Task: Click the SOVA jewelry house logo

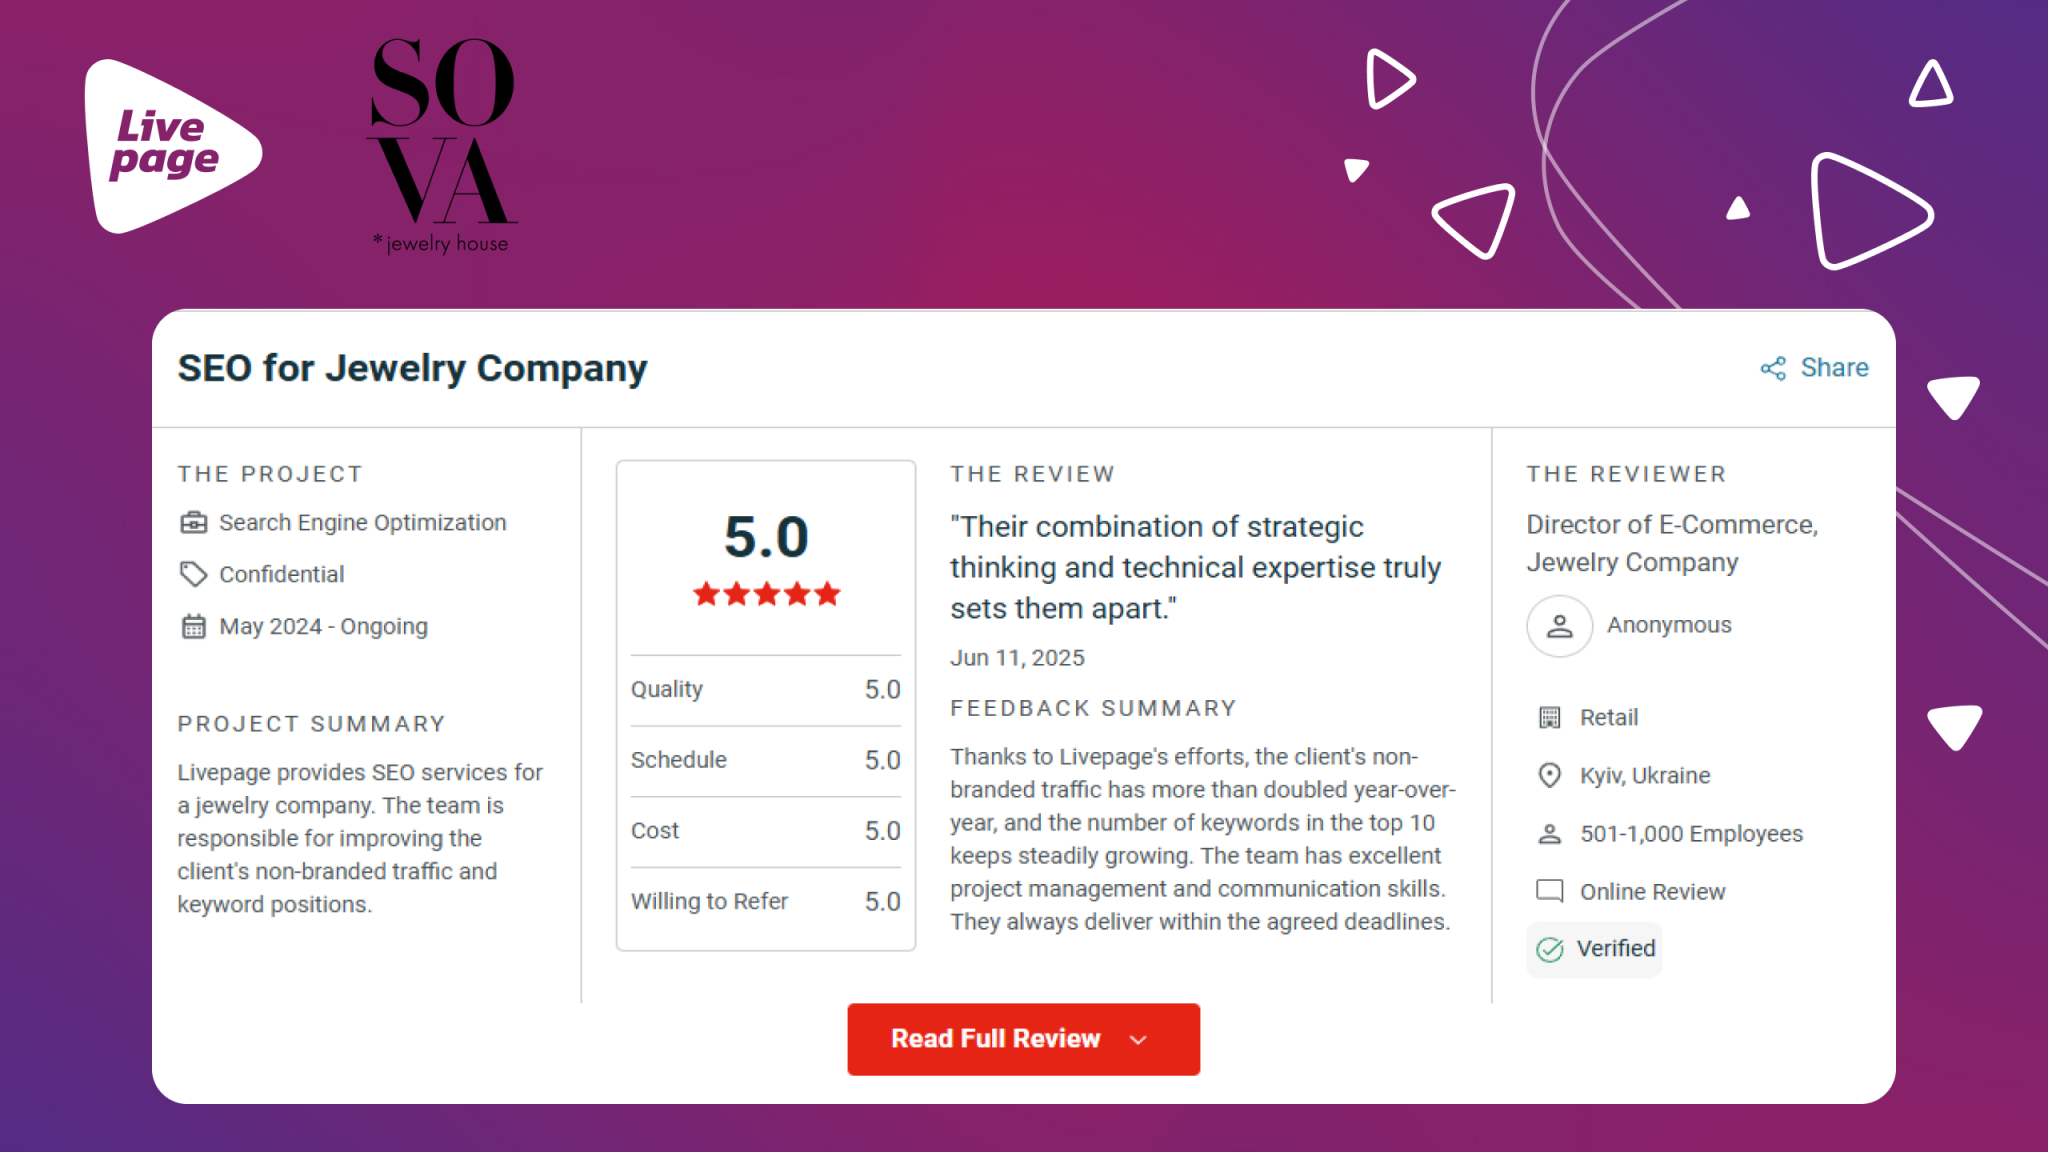Action: tap(442, 145)
